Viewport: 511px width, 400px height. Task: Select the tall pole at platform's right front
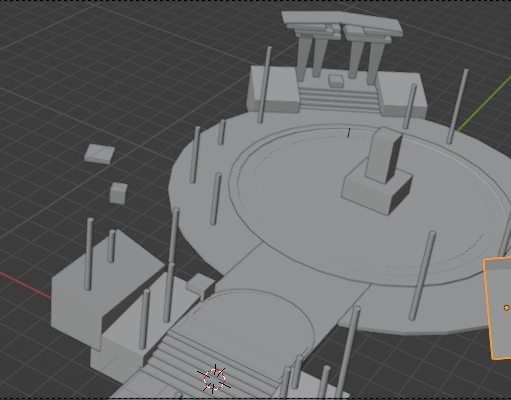pyautogui.click(x=422, y=276)
